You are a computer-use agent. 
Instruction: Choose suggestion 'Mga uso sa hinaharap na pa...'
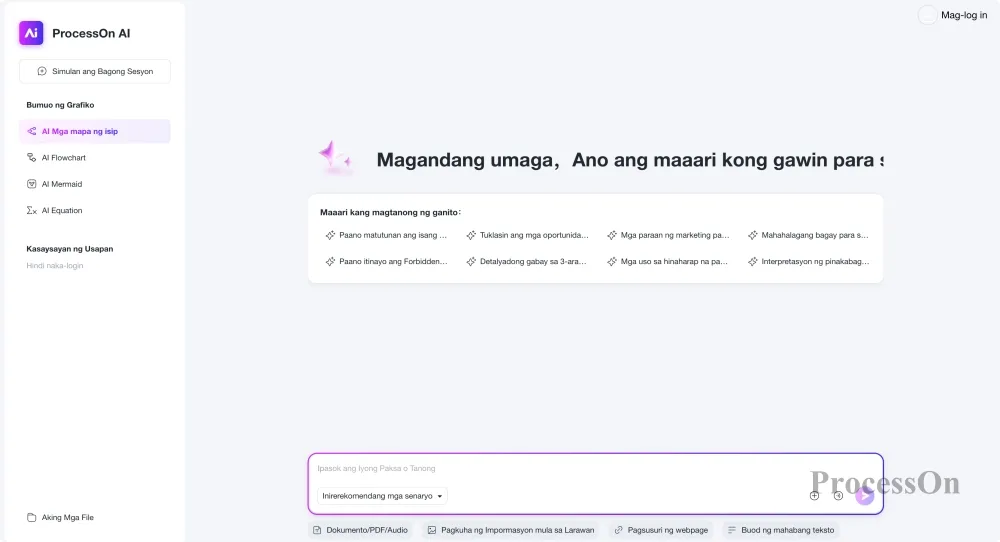tap(668, 261)
